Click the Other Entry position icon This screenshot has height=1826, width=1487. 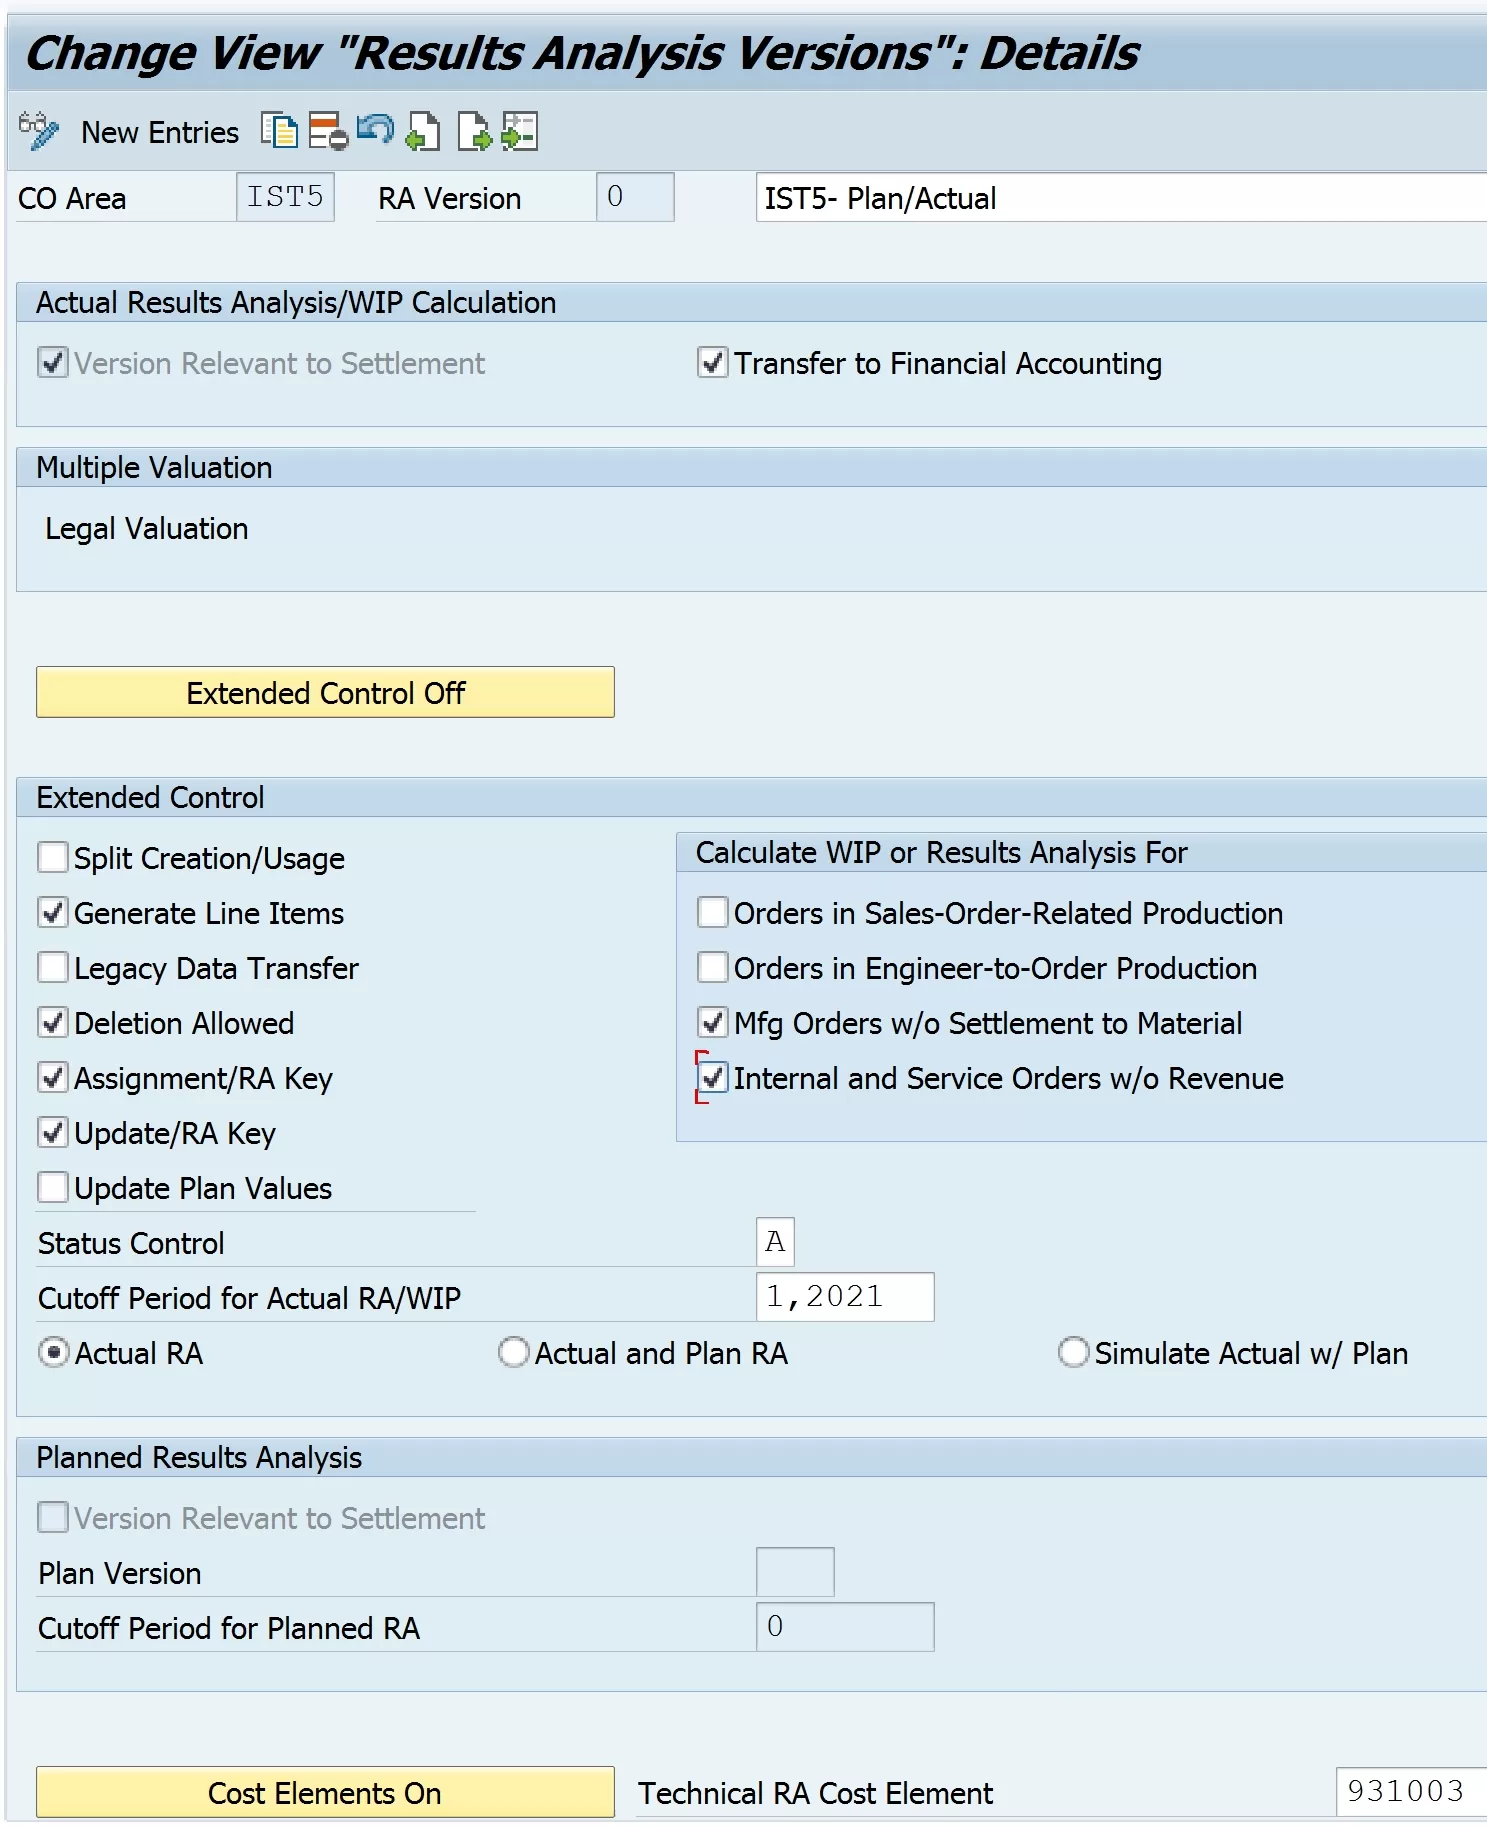tap(520, 131)
